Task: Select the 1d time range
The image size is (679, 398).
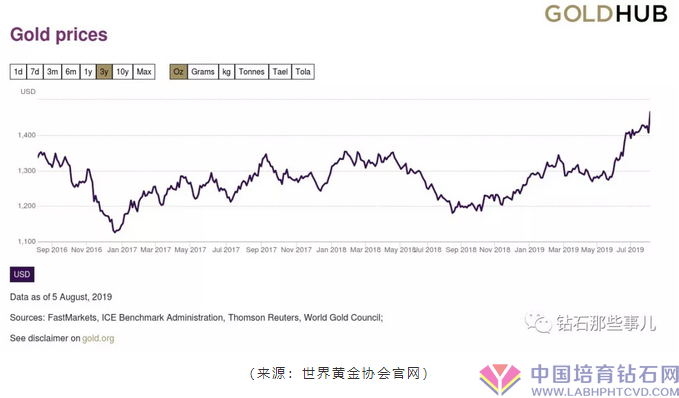Action: pyautogui.click(x=18, y=71)
